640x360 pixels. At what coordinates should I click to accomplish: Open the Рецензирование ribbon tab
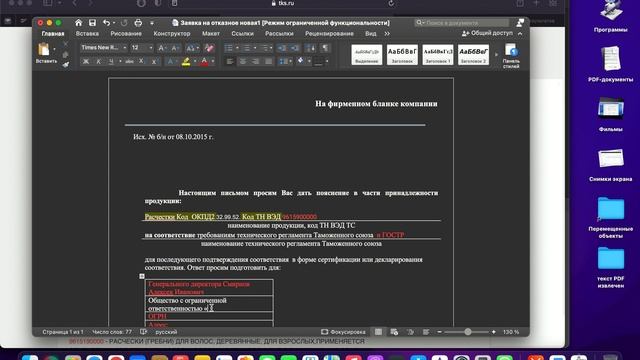tap(329, 33)
